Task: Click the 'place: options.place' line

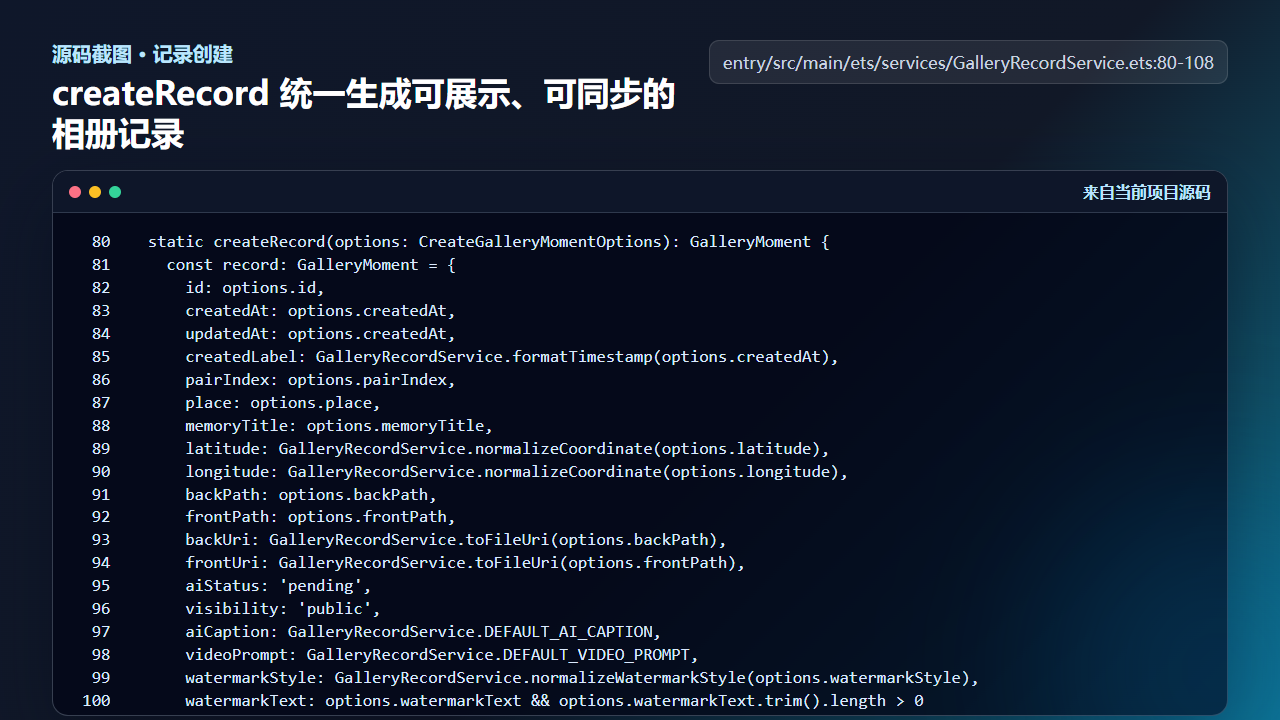Action: (x=283, y=403)
